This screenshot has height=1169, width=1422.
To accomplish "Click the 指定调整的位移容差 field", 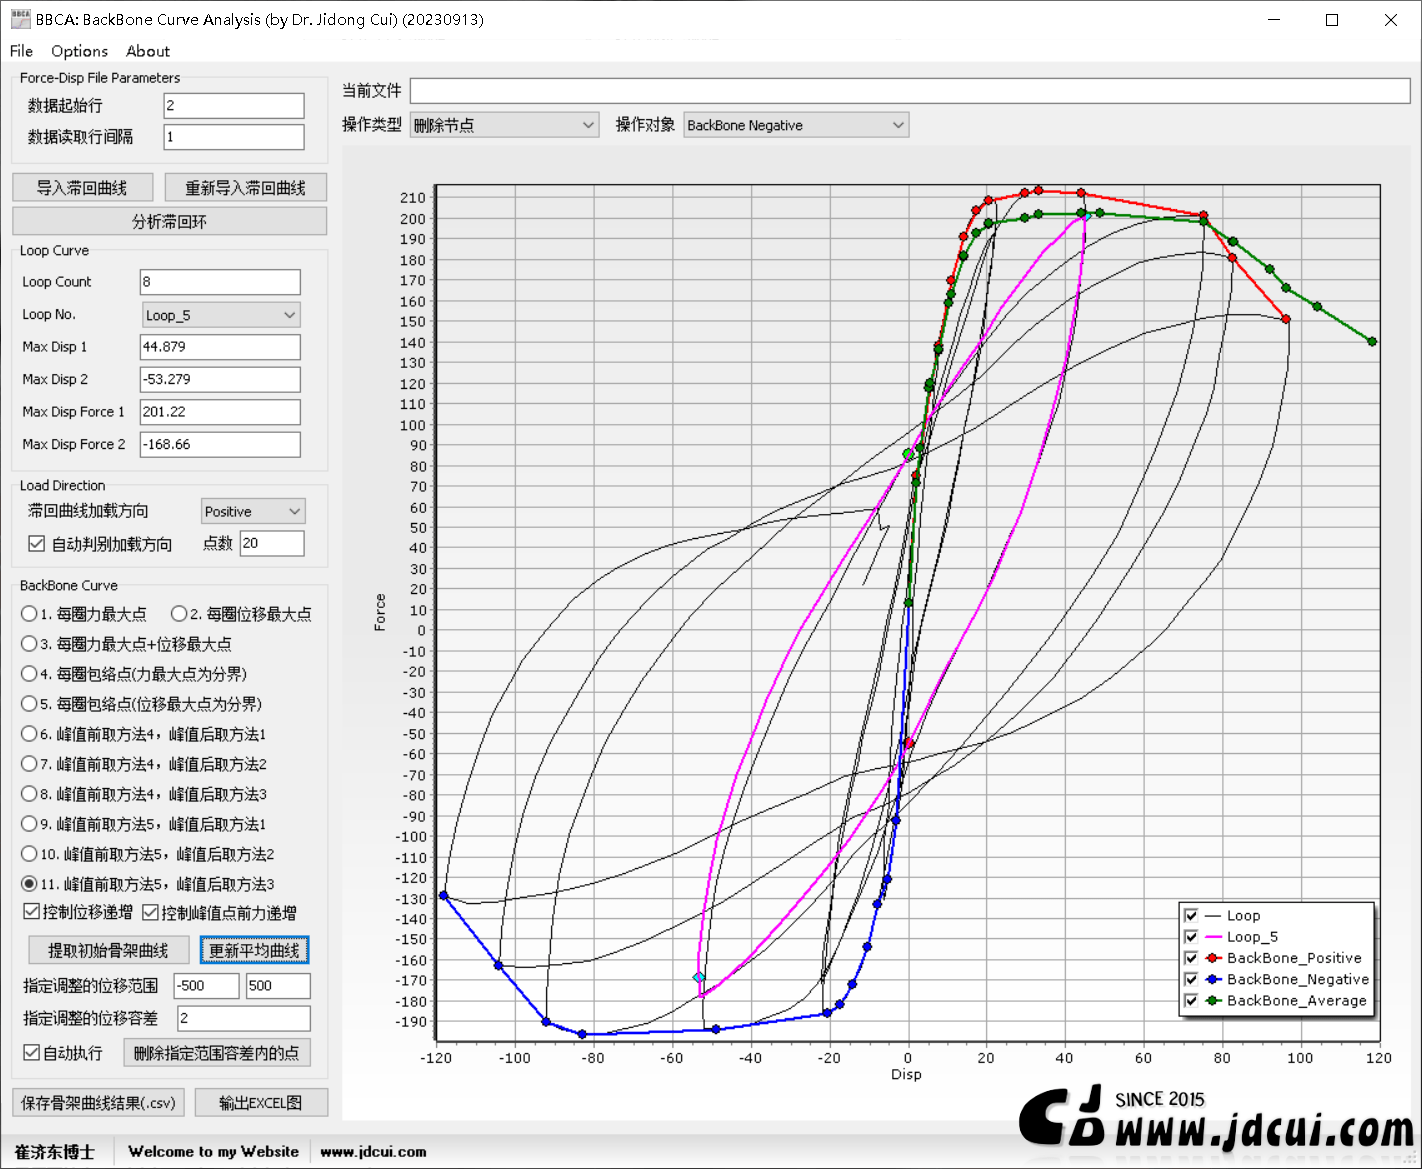I will point(244,1018).
